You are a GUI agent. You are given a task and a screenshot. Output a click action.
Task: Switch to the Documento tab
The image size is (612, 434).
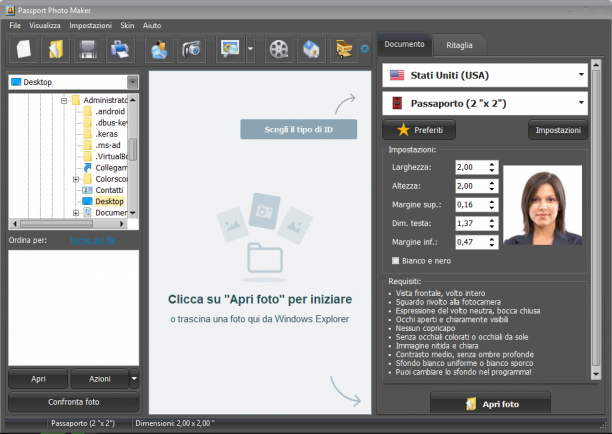(404, 44)
